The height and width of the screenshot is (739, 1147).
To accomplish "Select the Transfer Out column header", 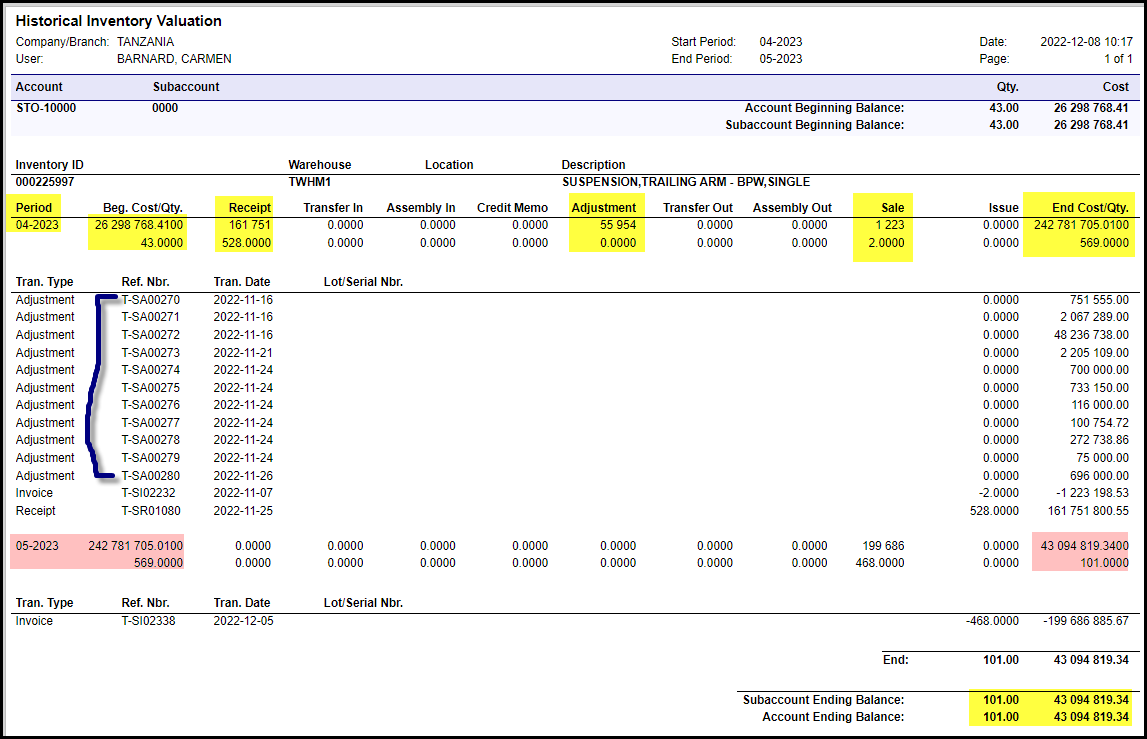I will tap(697, 208).
